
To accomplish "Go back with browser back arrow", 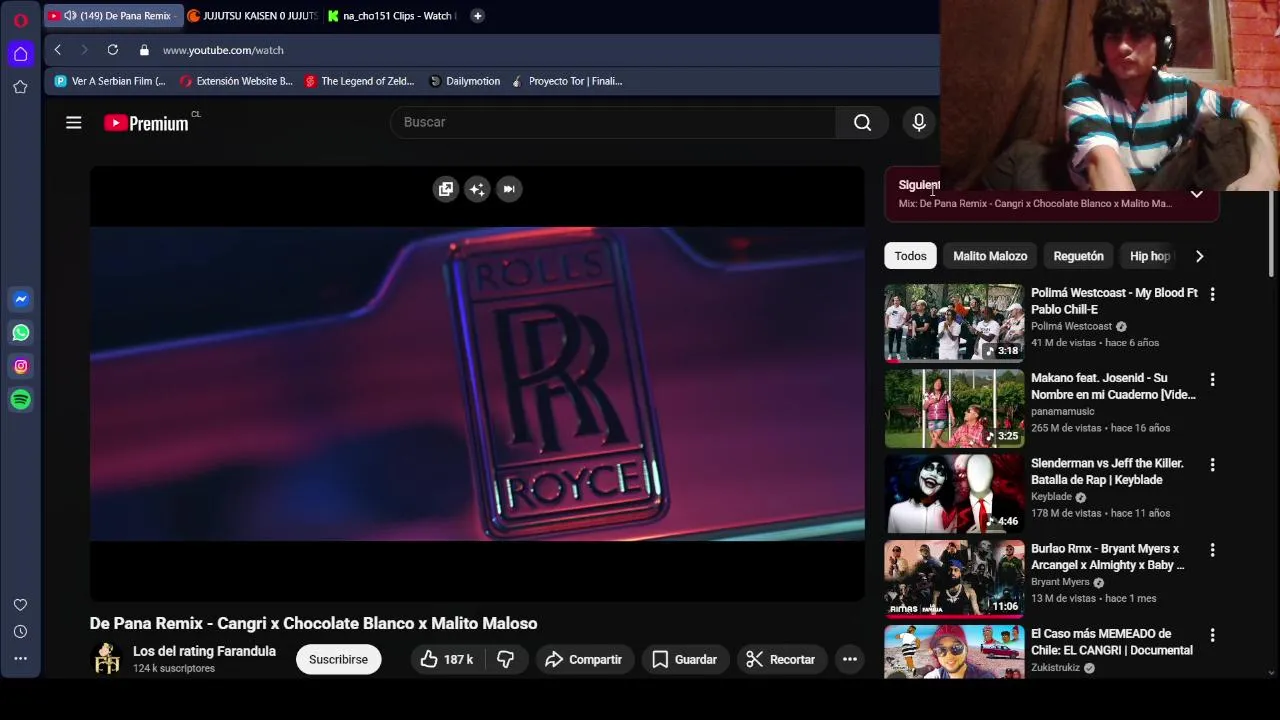I will pos(58,50).
